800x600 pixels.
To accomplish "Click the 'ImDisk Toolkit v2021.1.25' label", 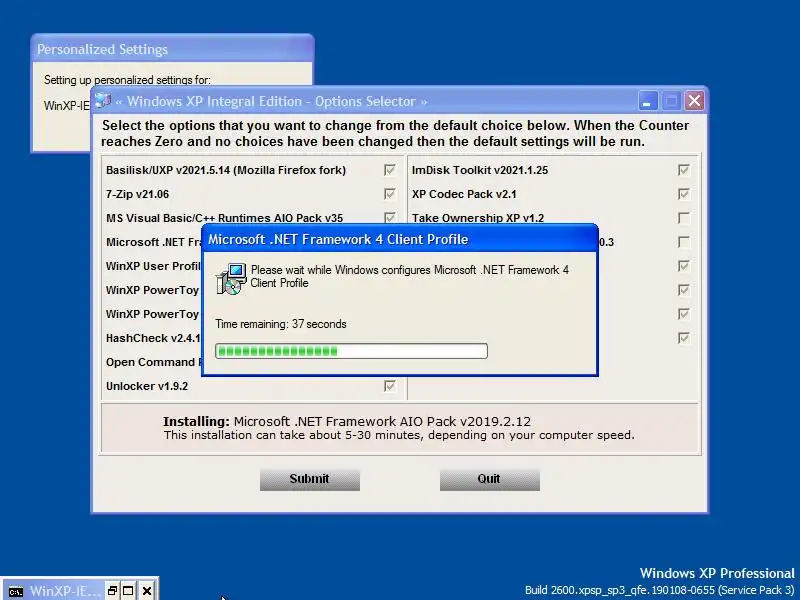I will pyautogui.click(x=480, y=170).
